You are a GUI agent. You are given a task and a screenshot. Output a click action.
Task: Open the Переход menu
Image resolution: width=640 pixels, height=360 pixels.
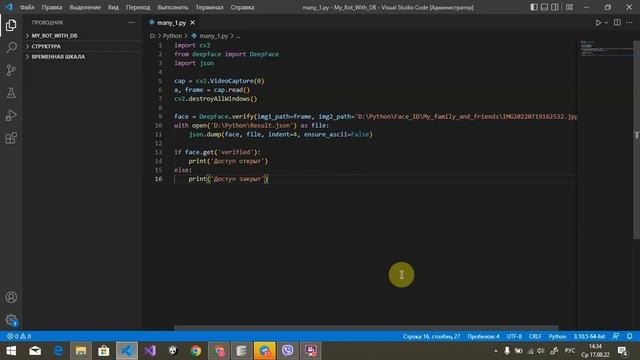point(138,7)
